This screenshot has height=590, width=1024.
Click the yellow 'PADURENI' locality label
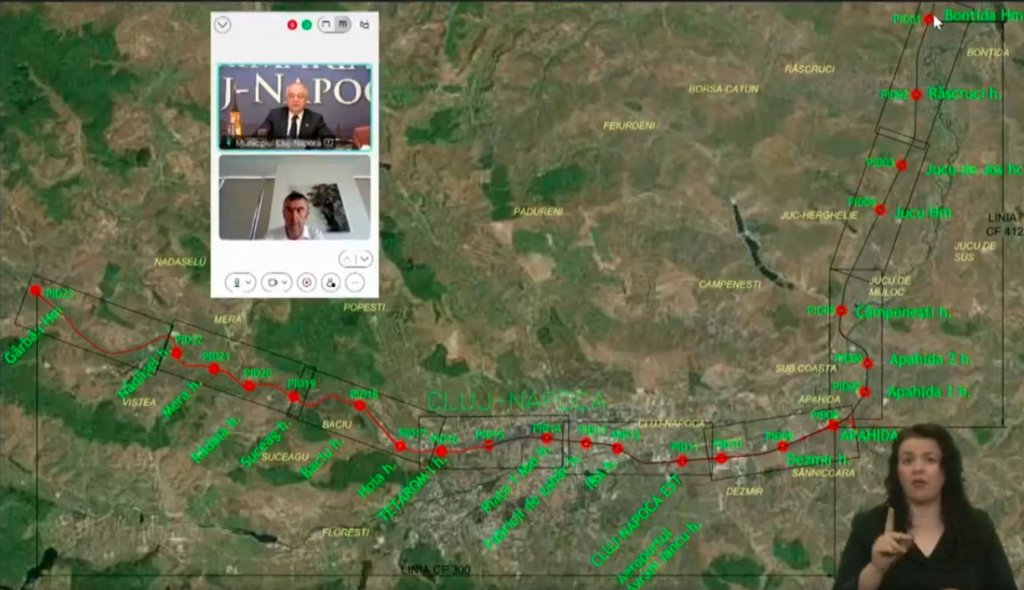[538, 212]
